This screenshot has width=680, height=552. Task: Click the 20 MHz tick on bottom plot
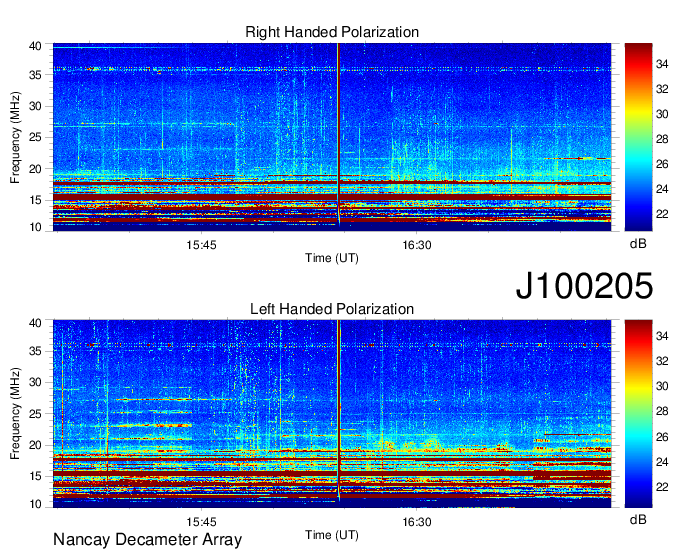pos(35,445)
